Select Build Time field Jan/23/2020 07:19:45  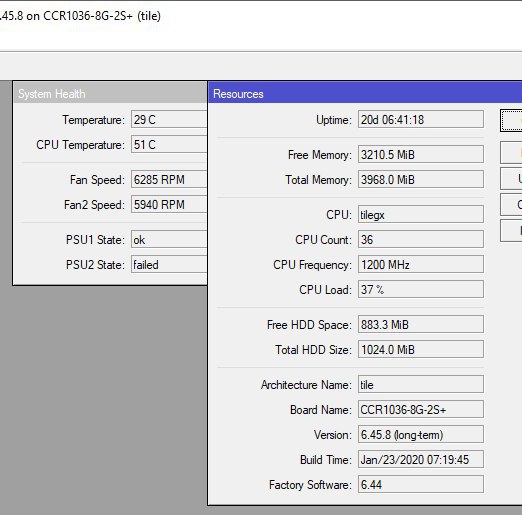(x=421, y=459)
